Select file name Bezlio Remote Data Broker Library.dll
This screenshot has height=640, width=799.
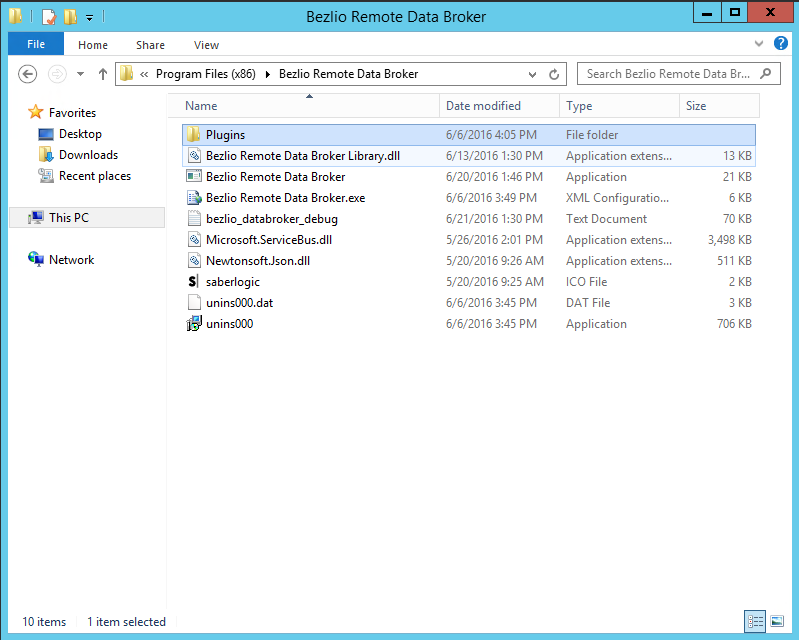pos(303,155)
